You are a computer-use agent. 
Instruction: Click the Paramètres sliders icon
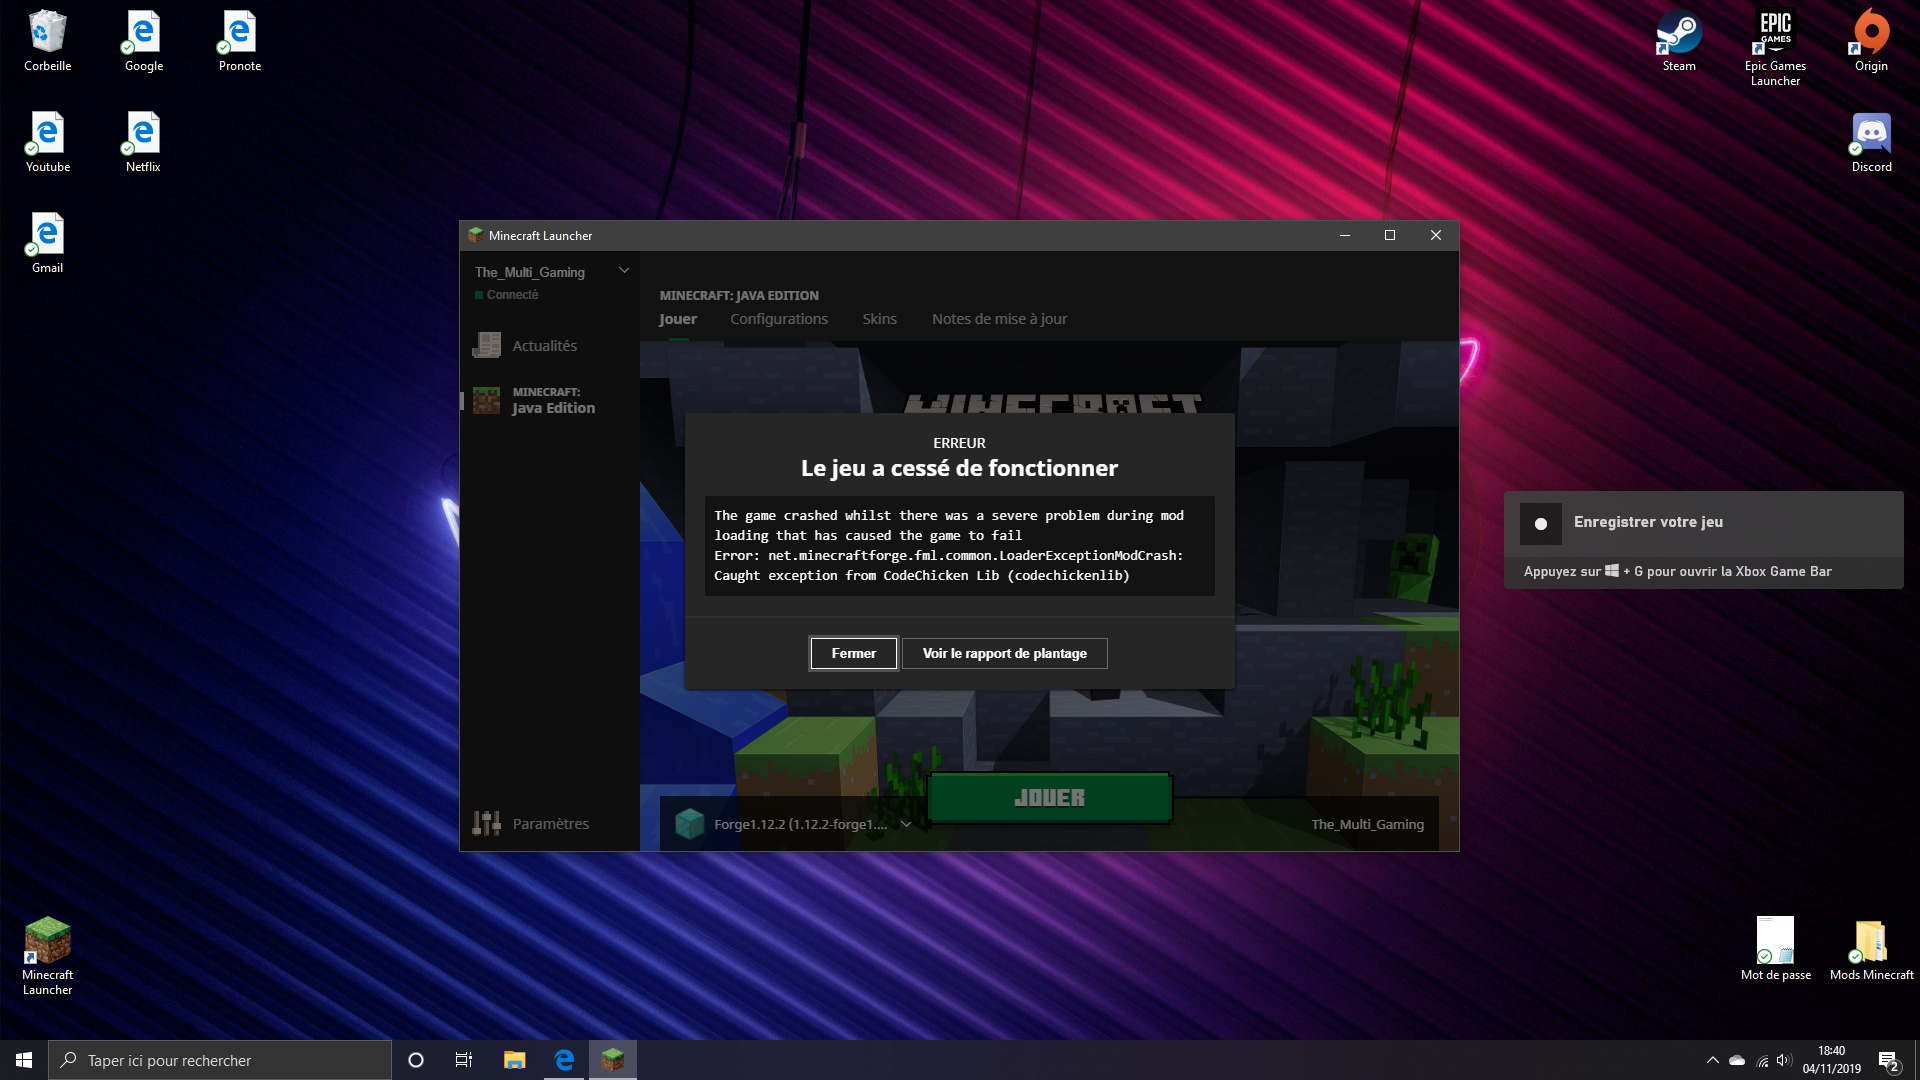click(x=487, y=823)
